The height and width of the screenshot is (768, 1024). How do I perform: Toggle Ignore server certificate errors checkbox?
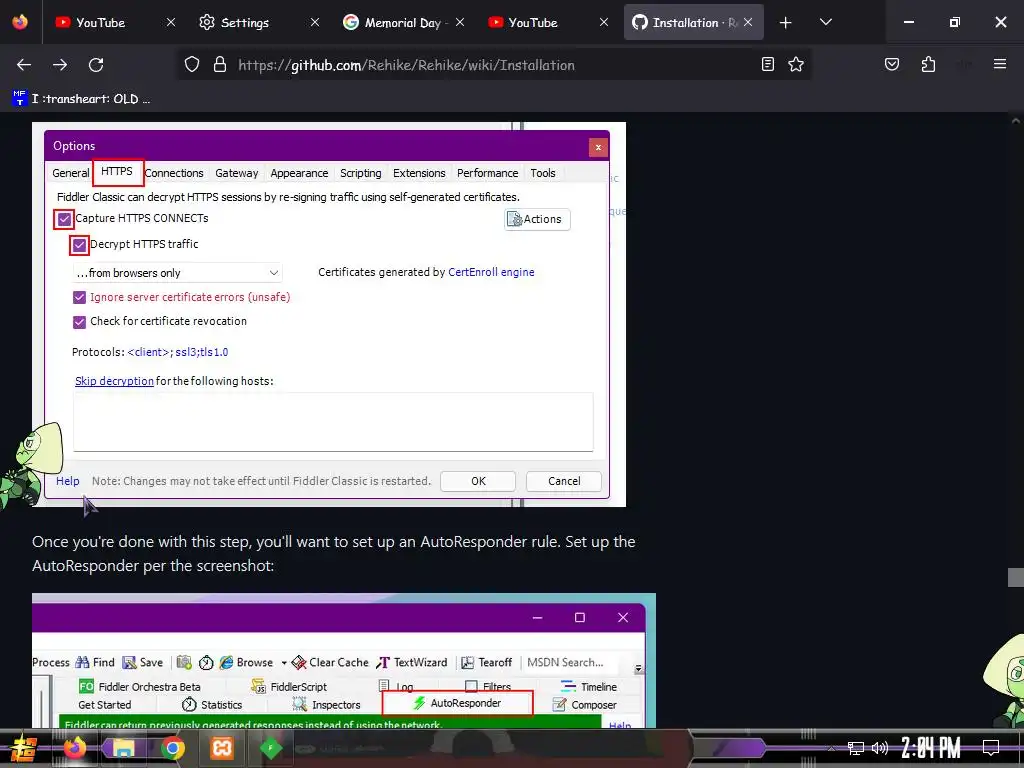(79, 298)
